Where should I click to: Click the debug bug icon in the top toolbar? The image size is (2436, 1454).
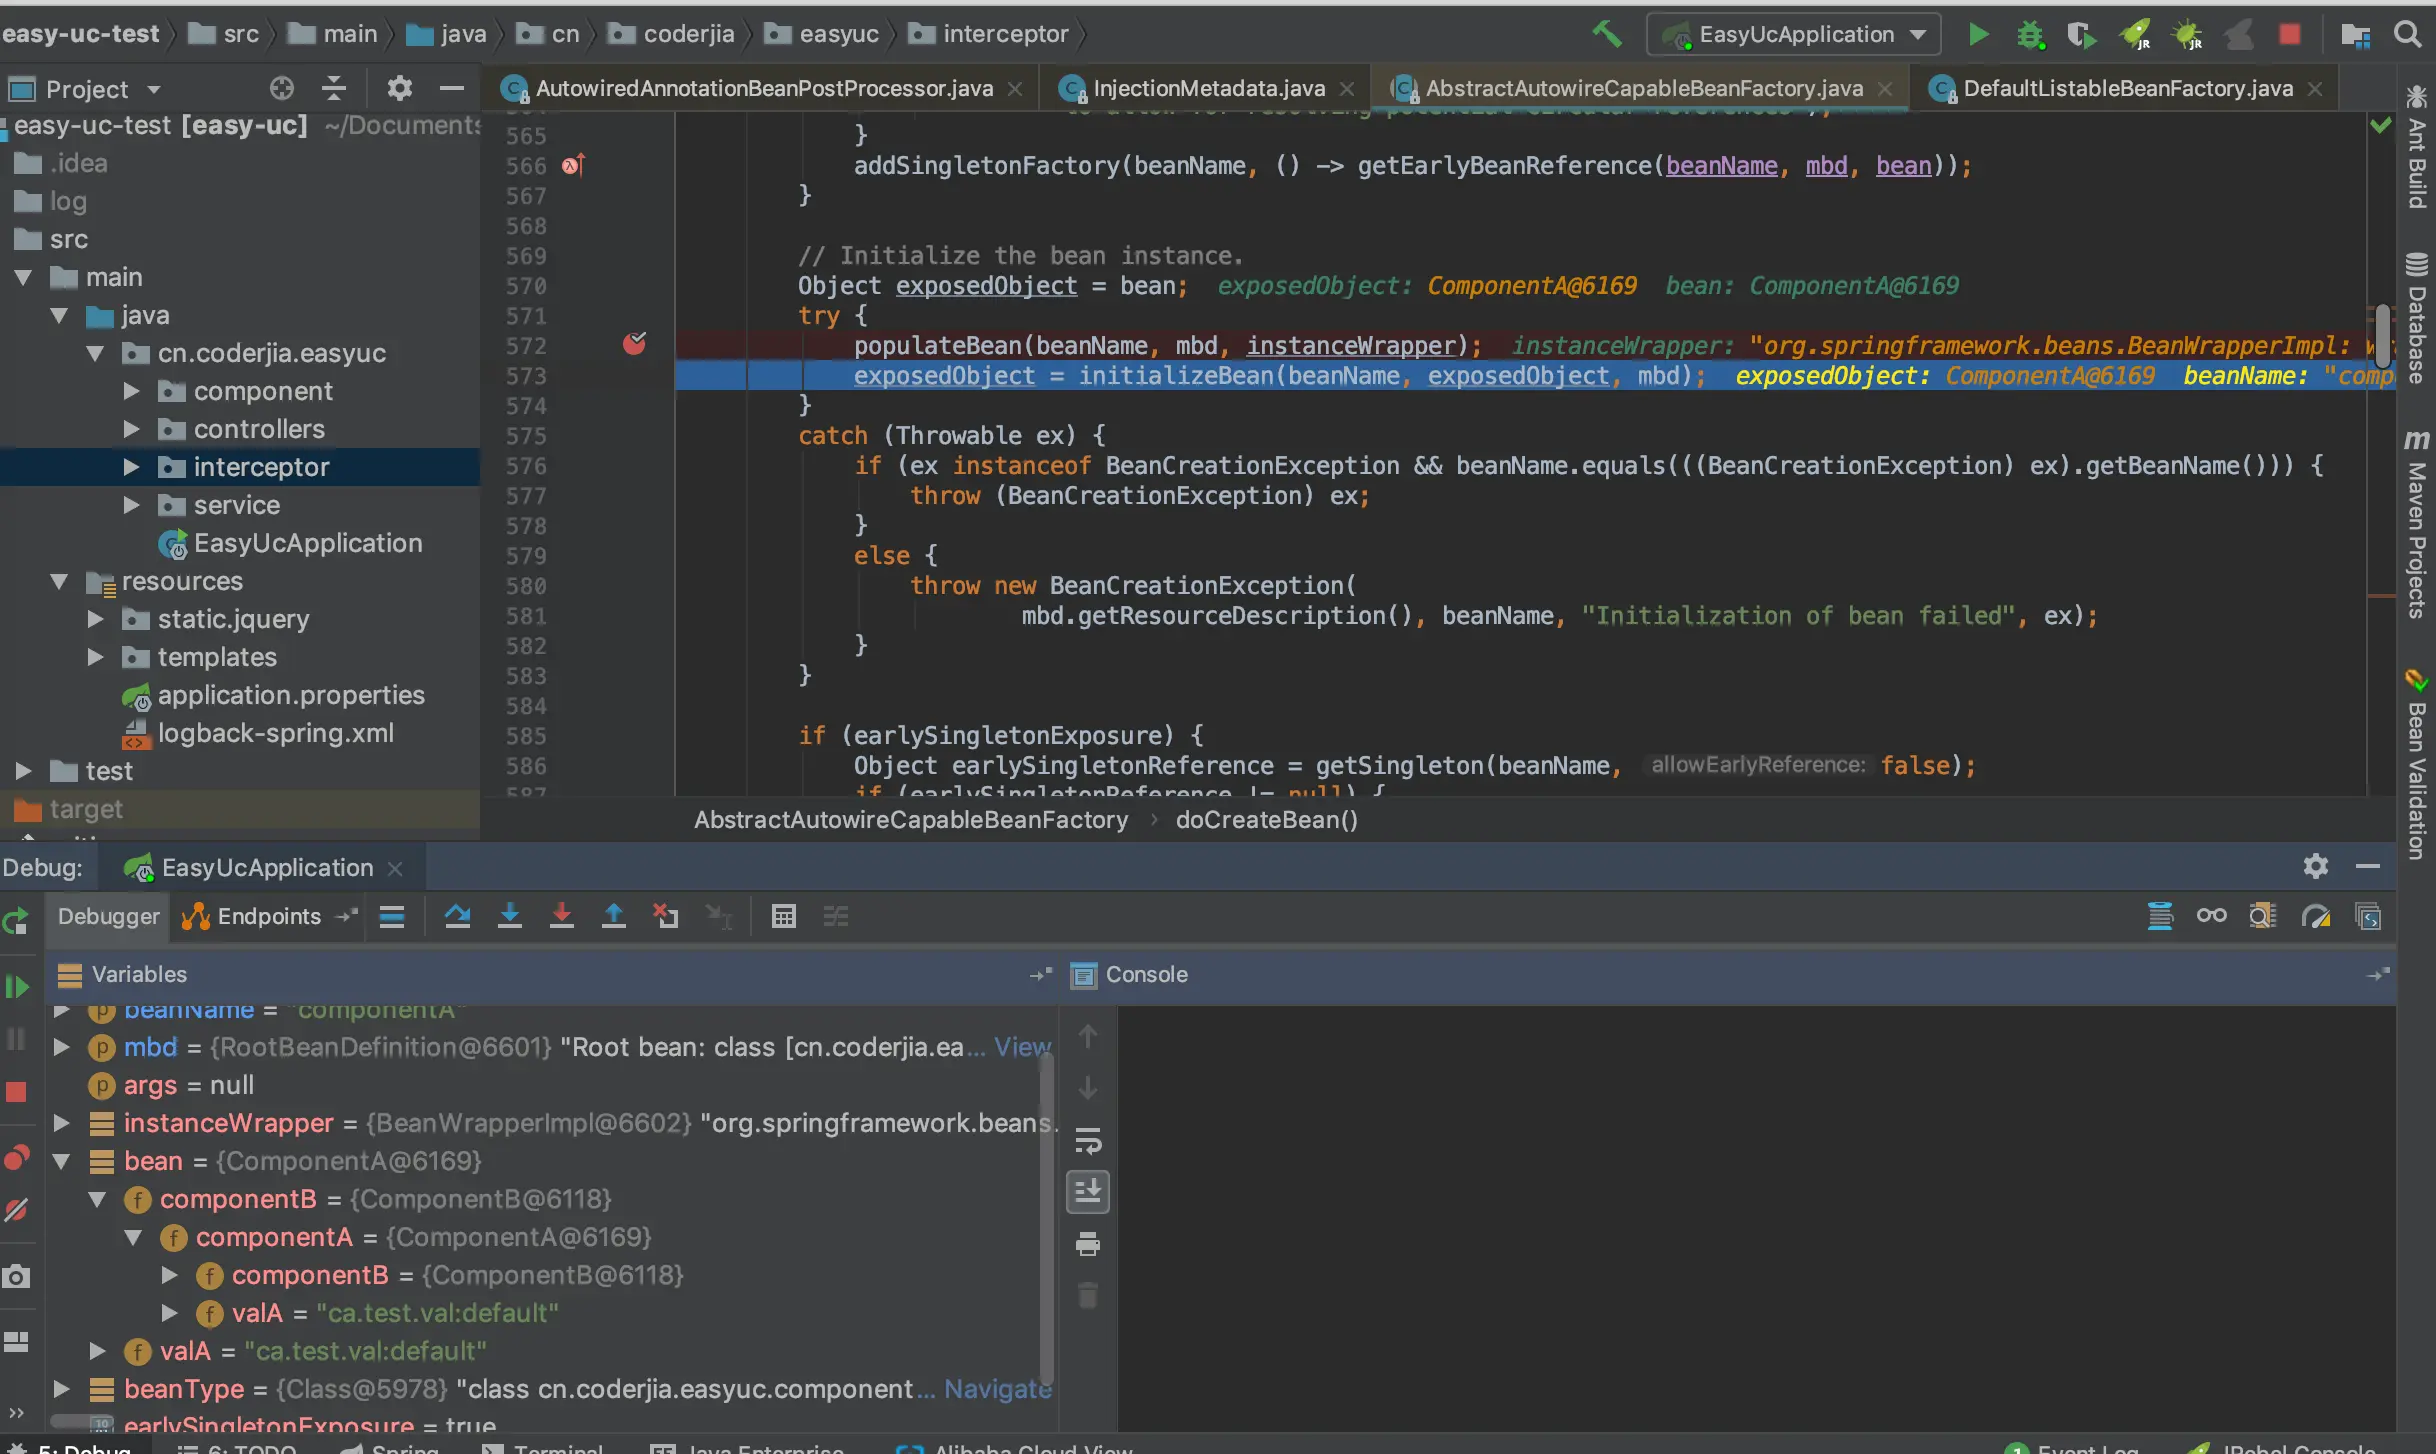(2030, 34)
